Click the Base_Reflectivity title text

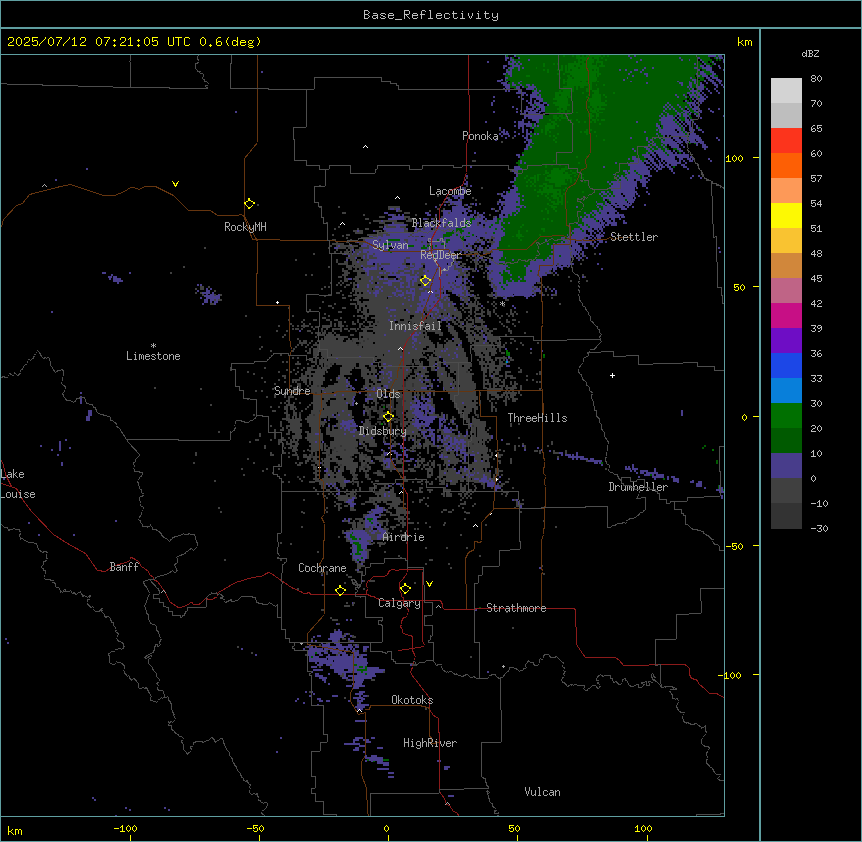(x=431, y=15)
